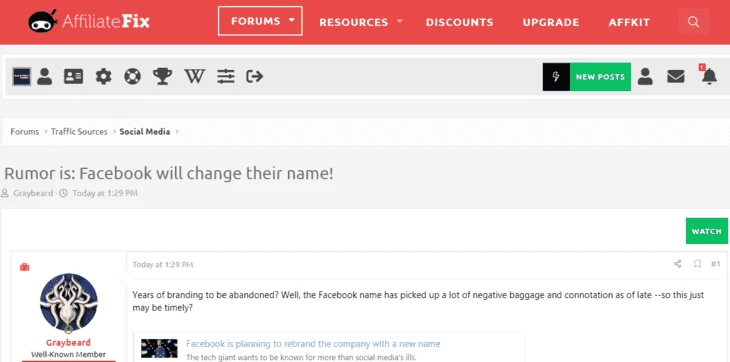
Task: Expand the FORUMS dropdown arrow
Action: [292, 20]
